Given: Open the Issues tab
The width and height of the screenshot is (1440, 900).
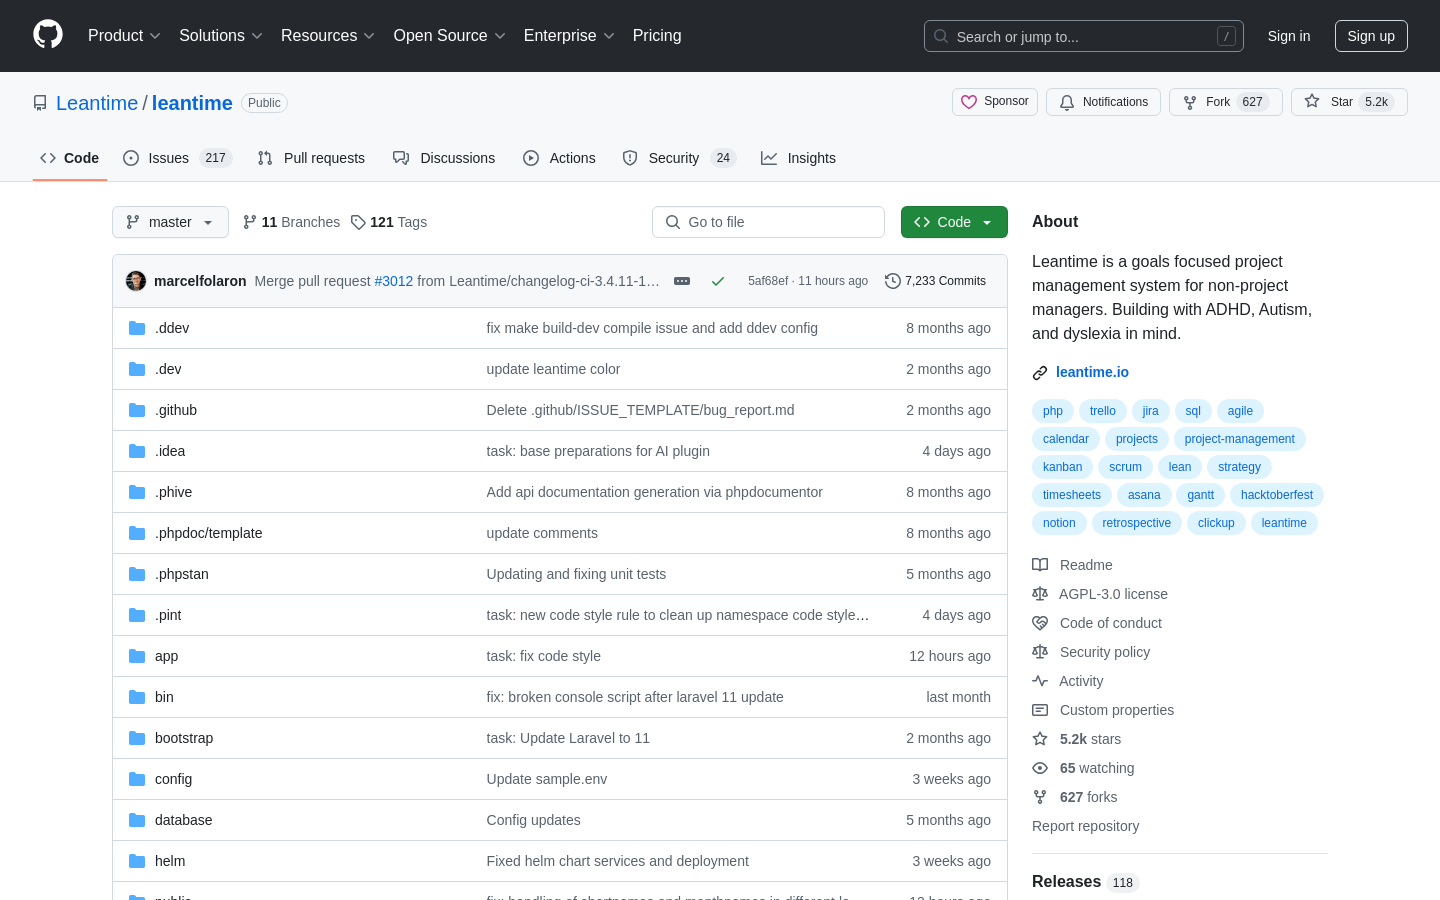Looking at the screenshot, I should click(178, 158).
